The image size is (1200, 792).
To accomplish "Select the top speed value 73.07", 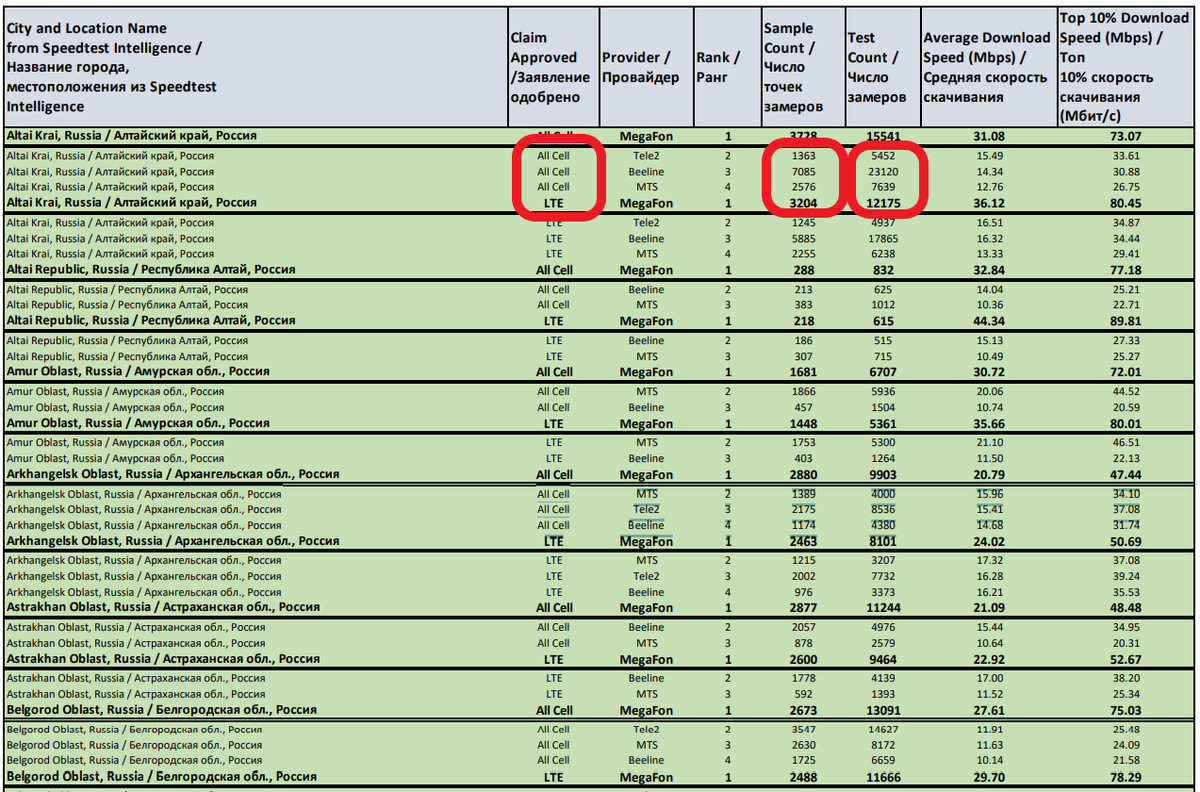I will [1125, 136].
